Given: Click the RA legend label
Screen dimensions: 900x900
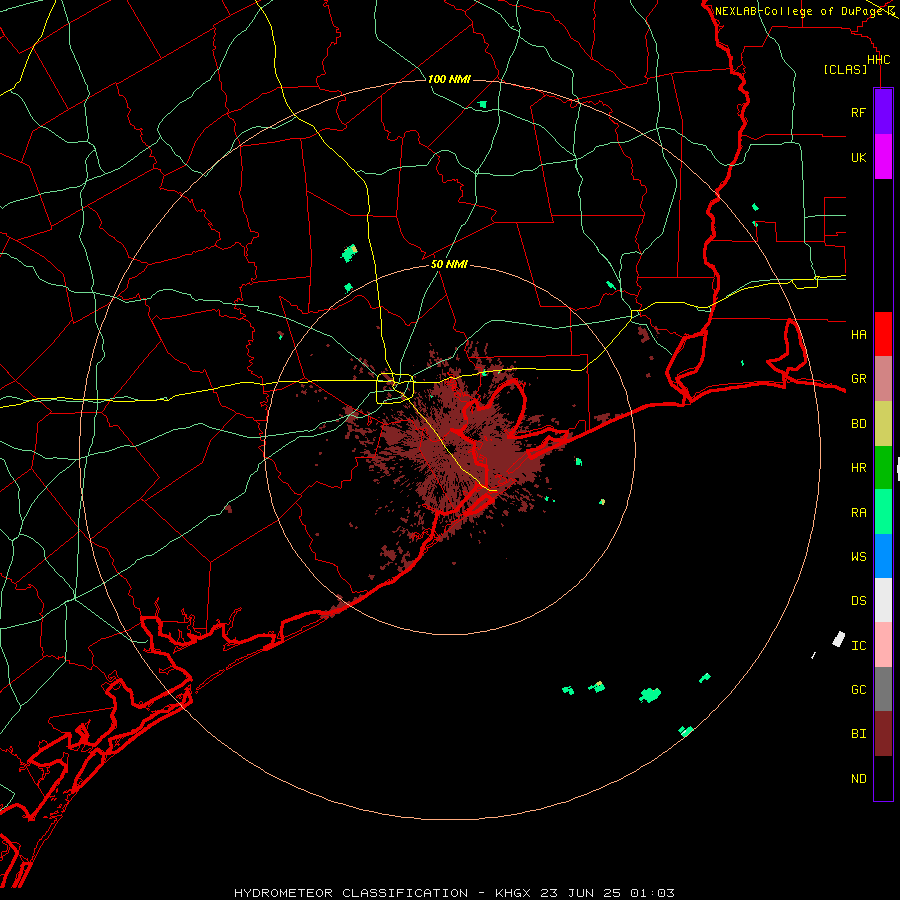Looking at the screenshot, I should [x=858, y=513].
